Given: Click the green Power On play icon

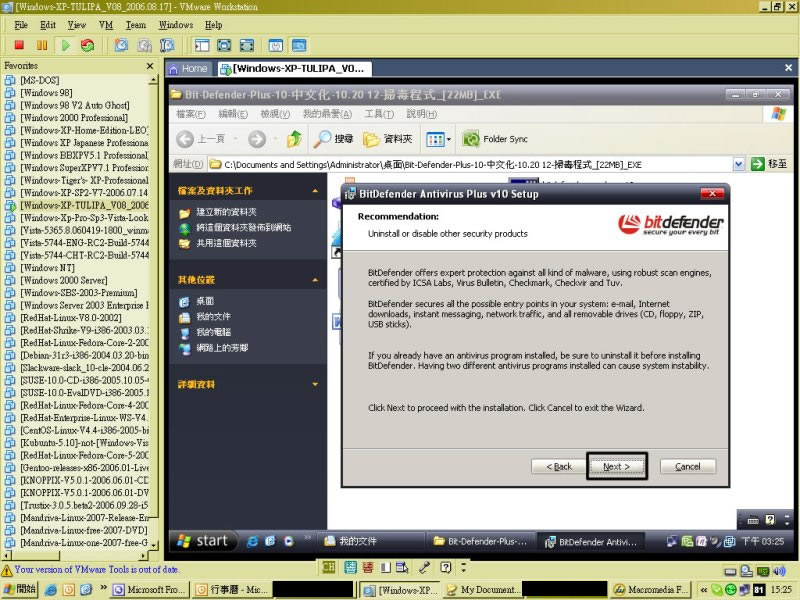Looking at the screenshot, I should coord(65,45).
